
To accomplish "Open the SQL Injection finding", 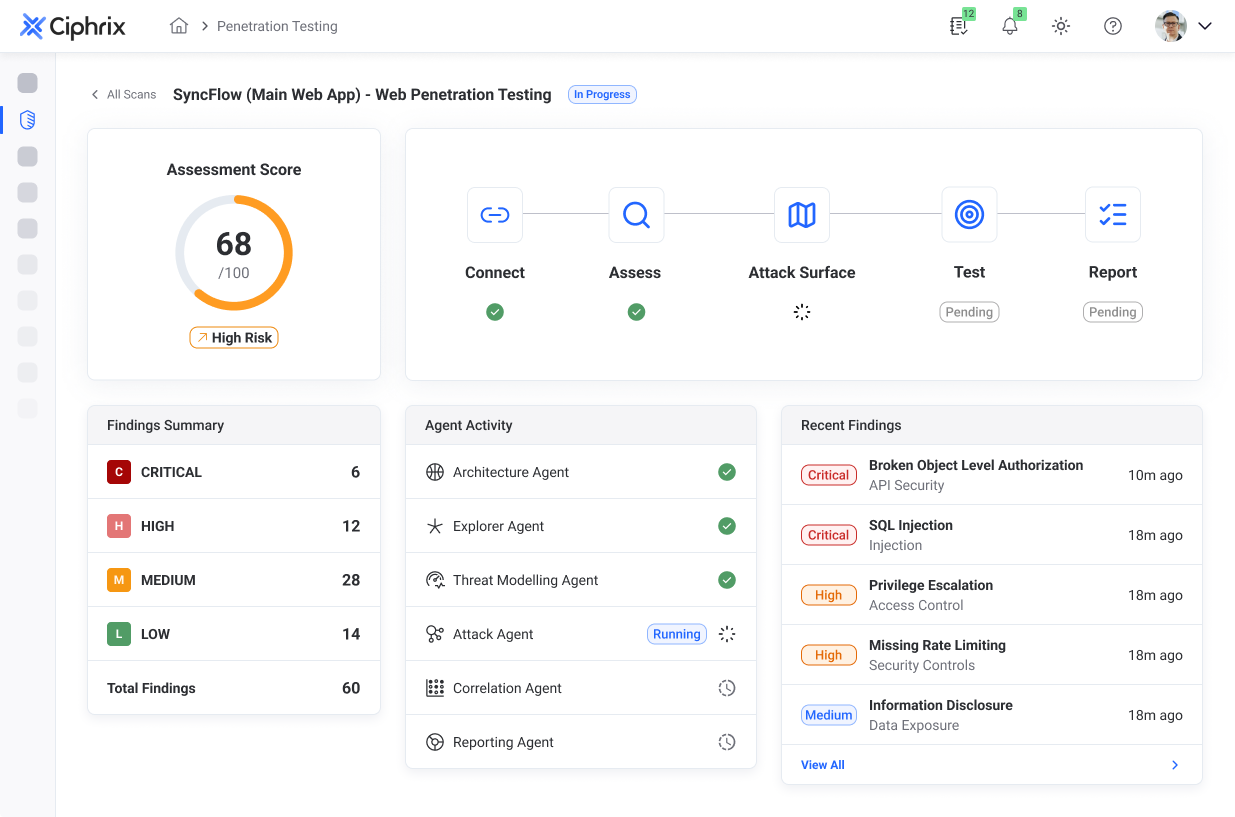I will [x=992, y=535].
